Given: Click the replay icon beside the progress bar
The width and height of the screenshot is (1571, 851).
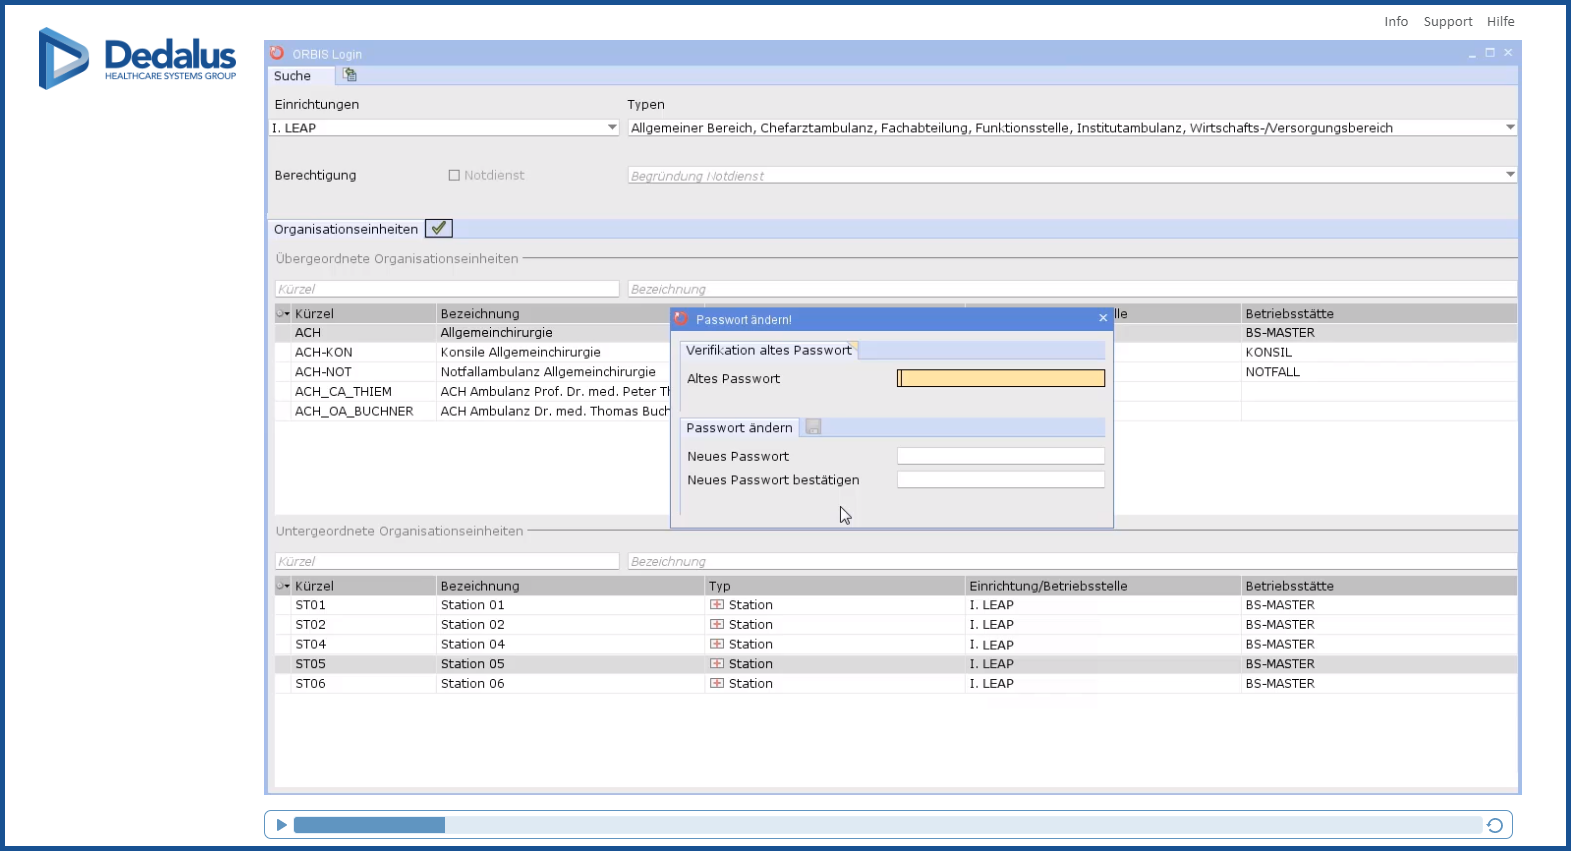Looking at the screenshot, I should click(x=1494, y=825).
